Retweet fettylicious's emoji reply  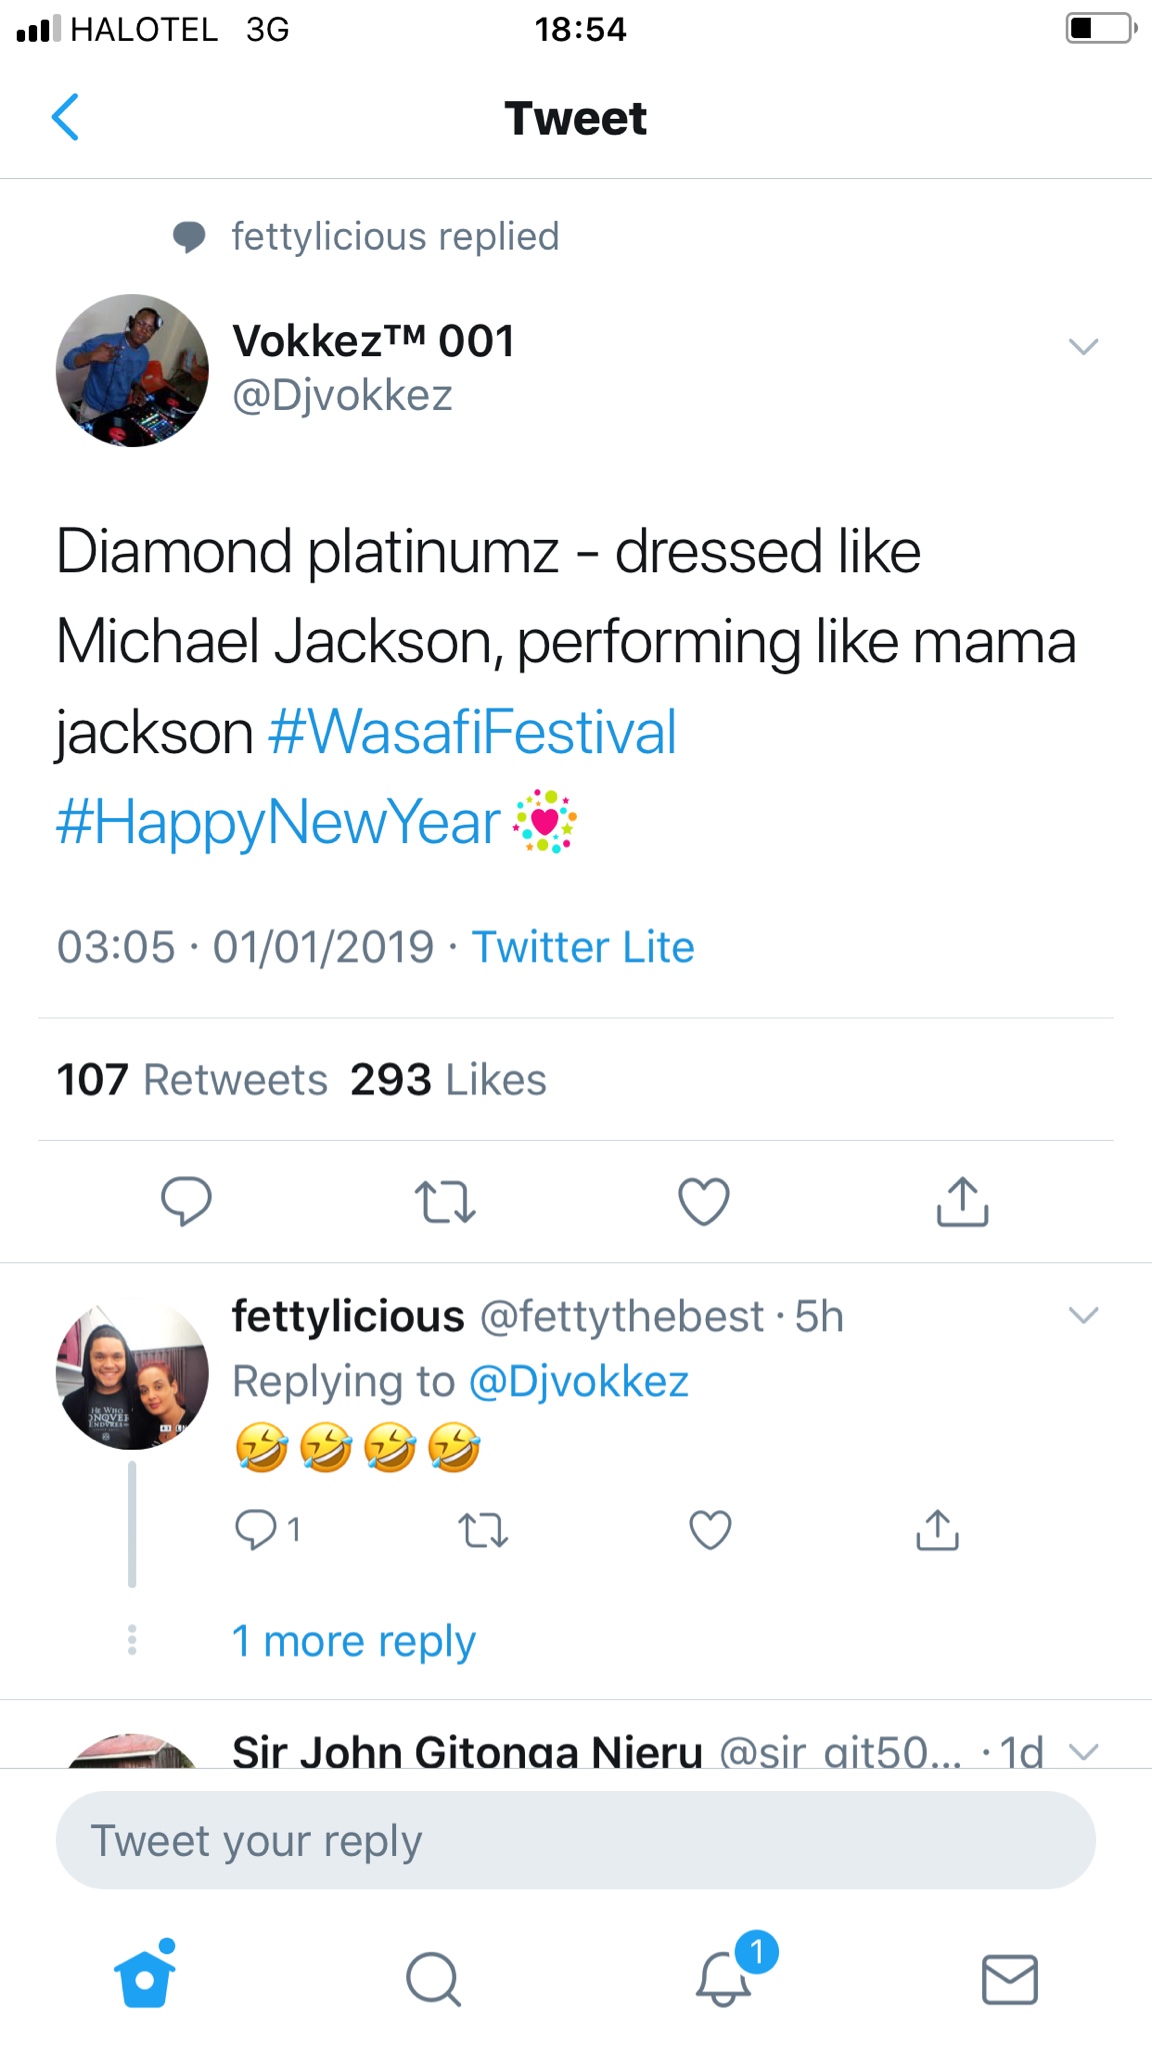click(483, 1530)
